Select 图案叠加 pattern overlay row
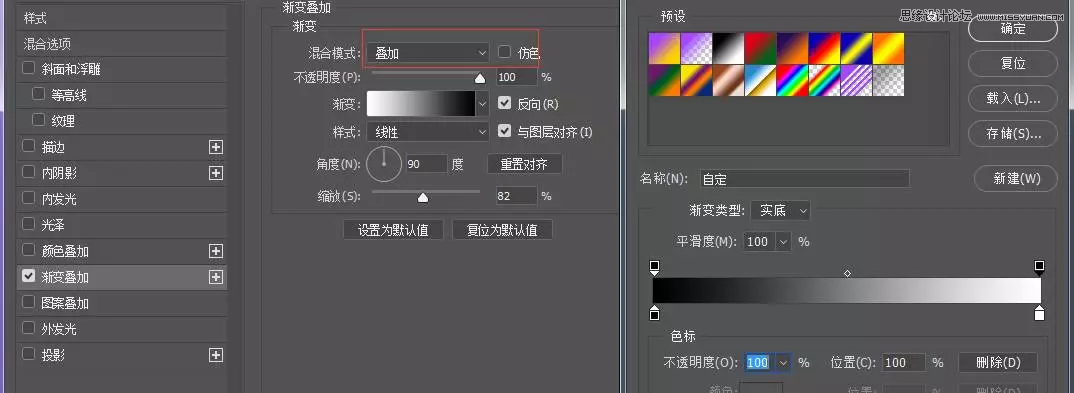 (x=122, y=303)
